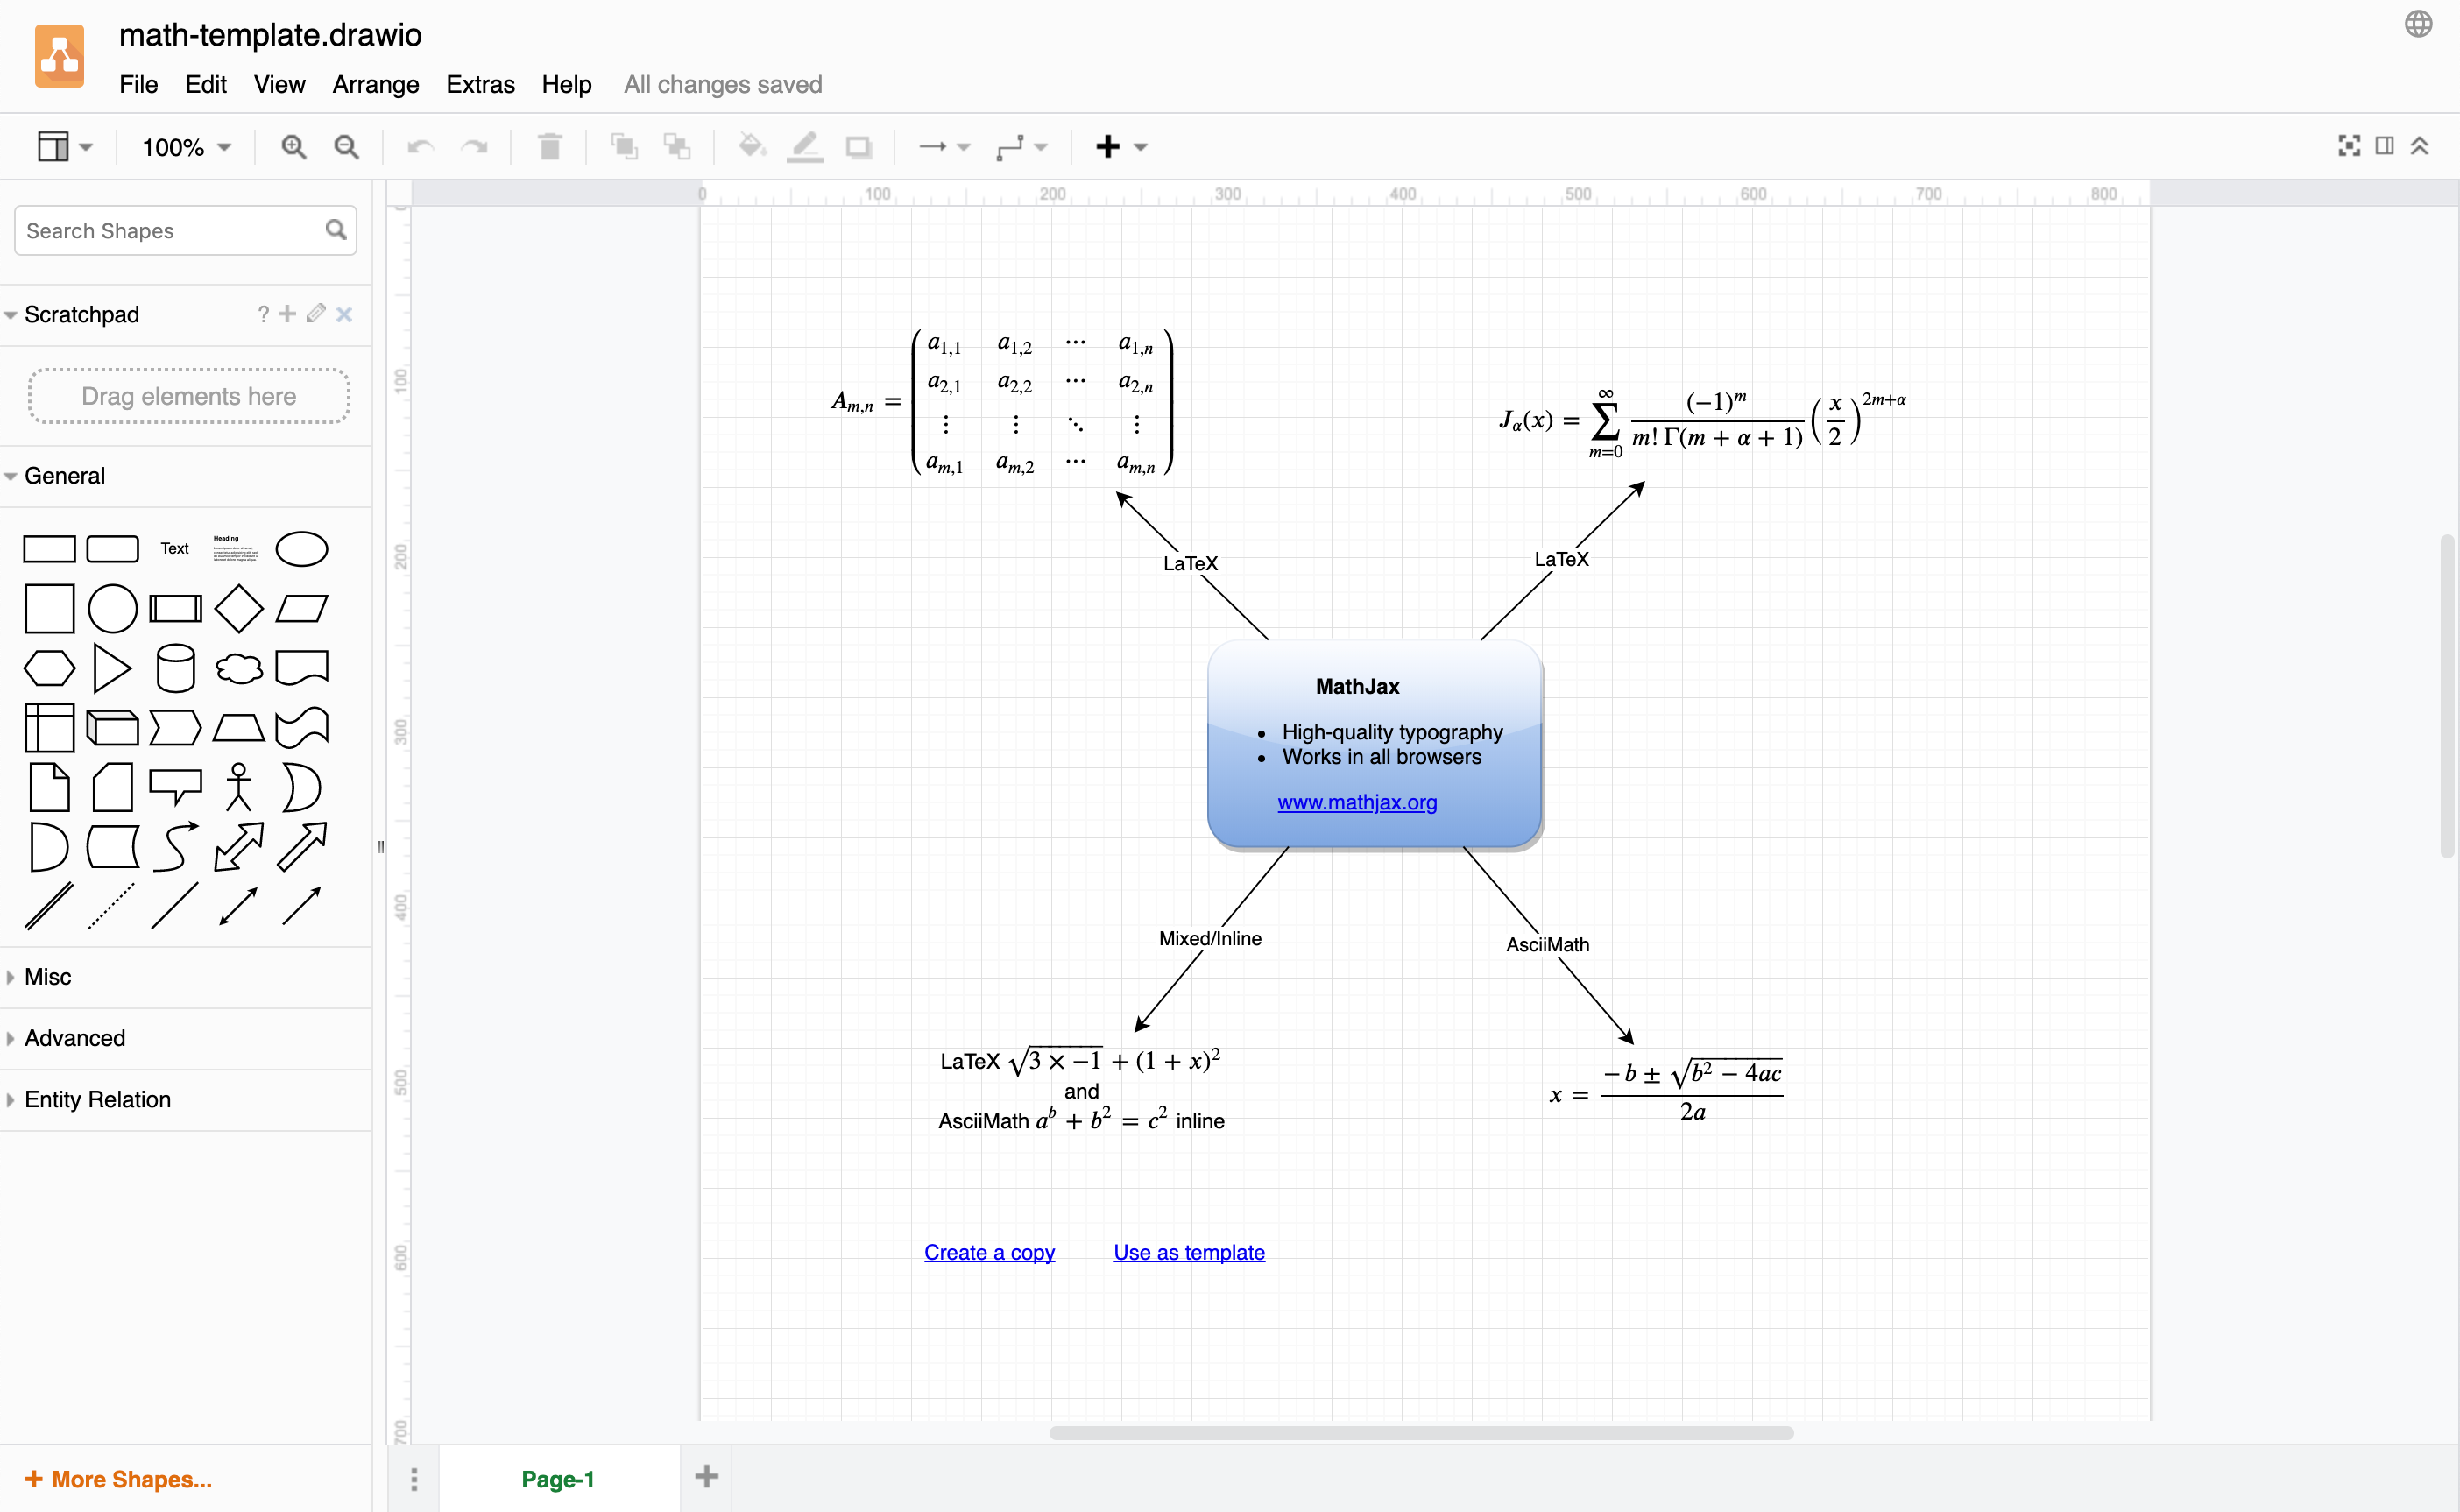Click the line style connector icon
The image size is (2460, 1512).
1010,145
